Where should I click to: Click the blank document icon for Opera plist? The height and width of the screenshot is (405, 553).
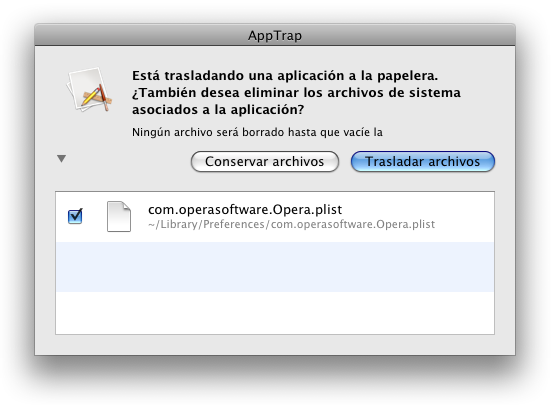point(119,216)
